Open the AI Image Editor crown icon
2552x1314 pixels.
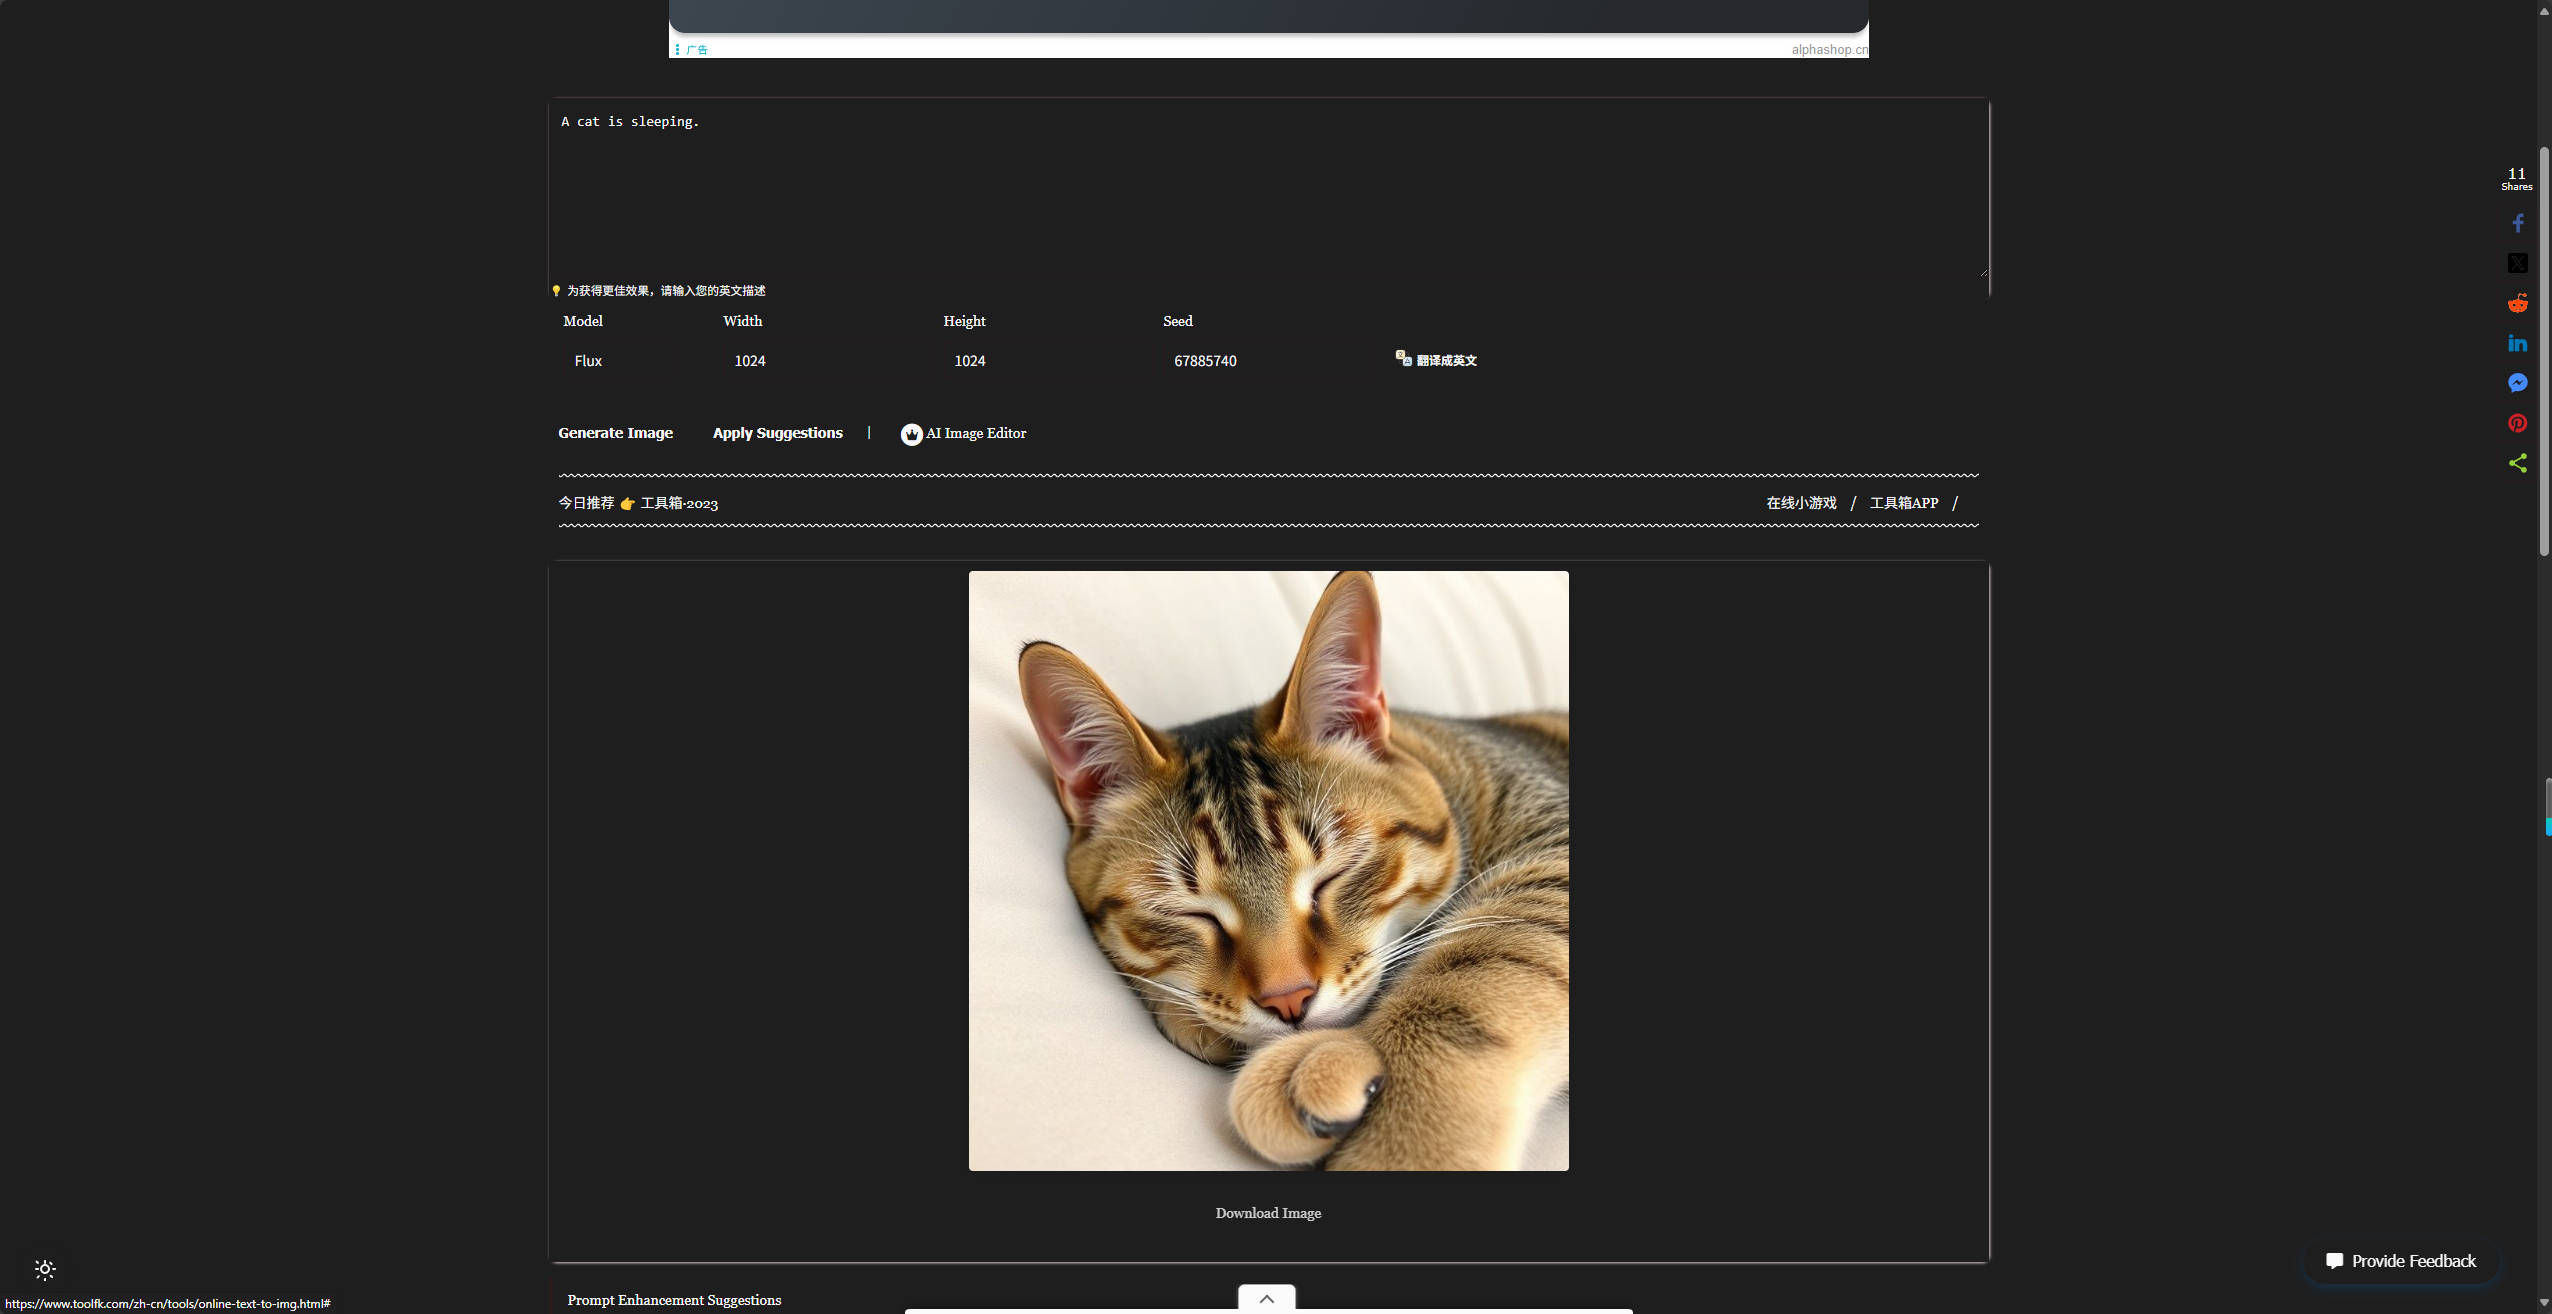[x=911, y=434]
